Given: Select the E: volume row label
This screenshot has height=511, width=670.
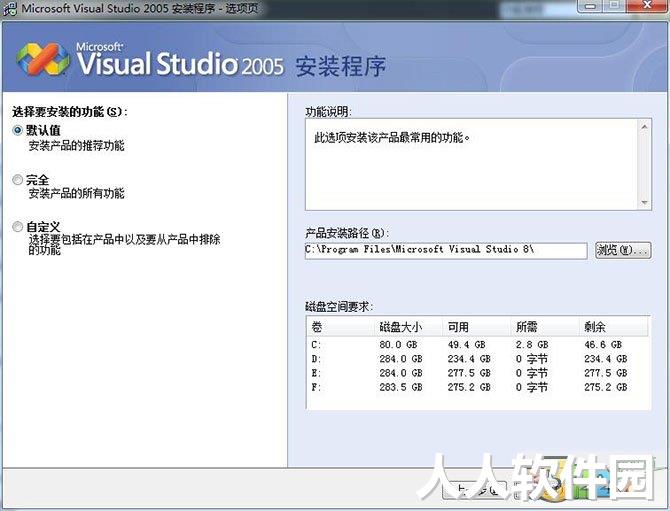Looking at the screenshot, I should pos(316,373).
